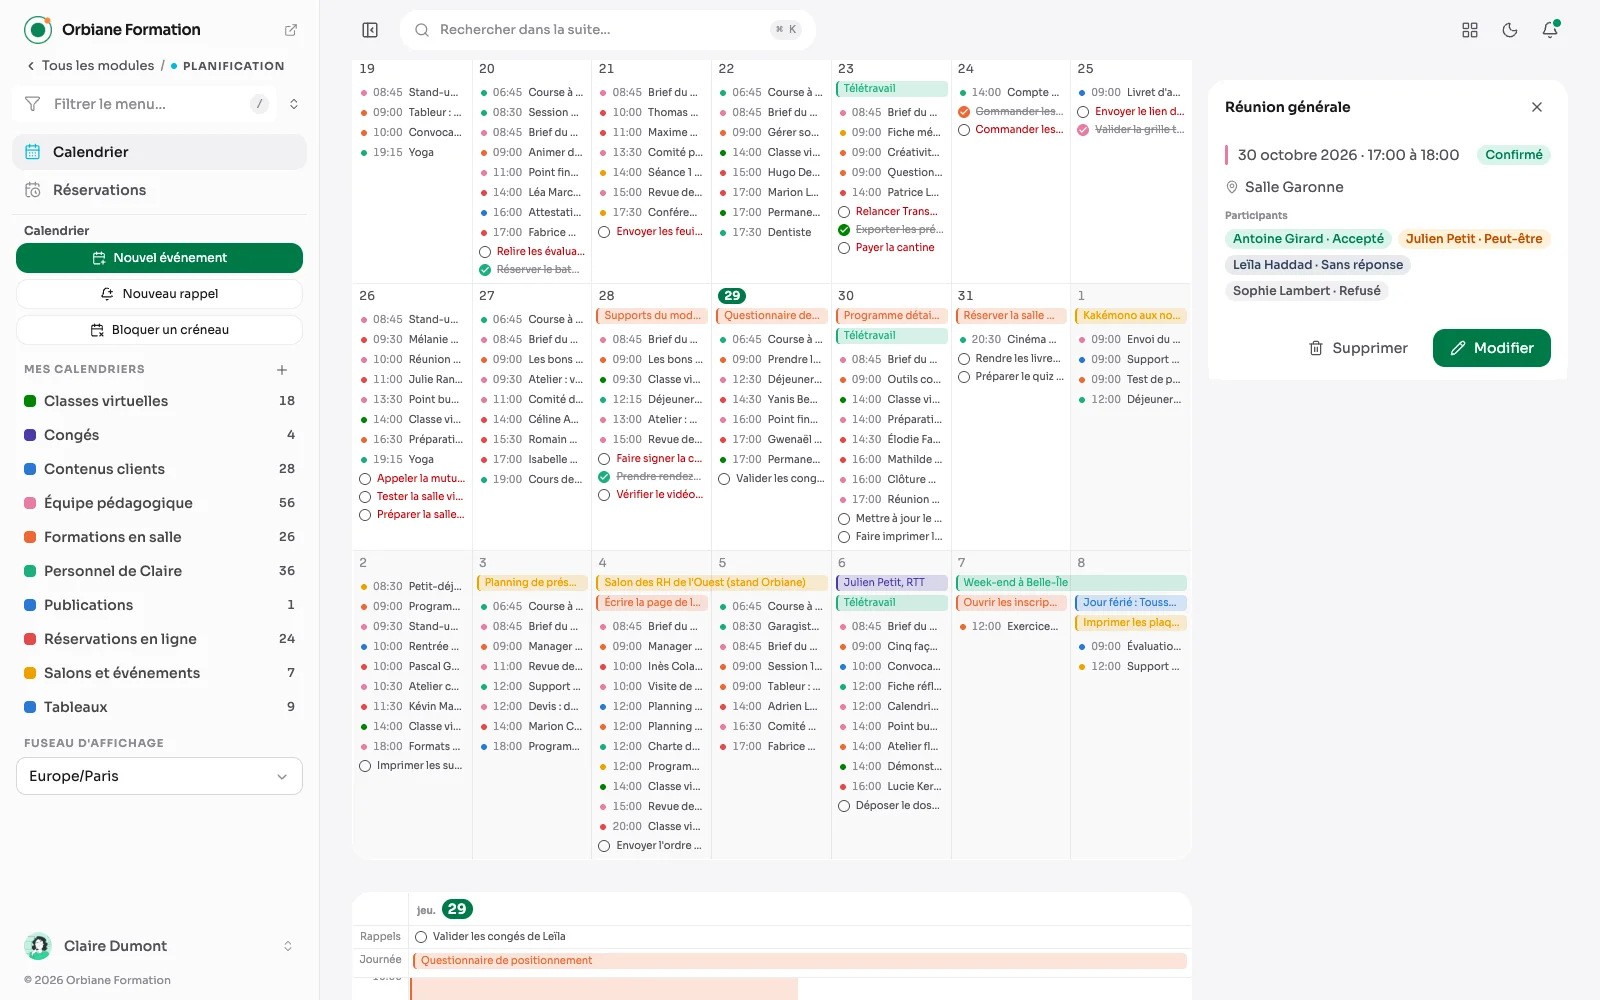
Task: Mark Valider les congés de Leïla done
Action: 421,937
